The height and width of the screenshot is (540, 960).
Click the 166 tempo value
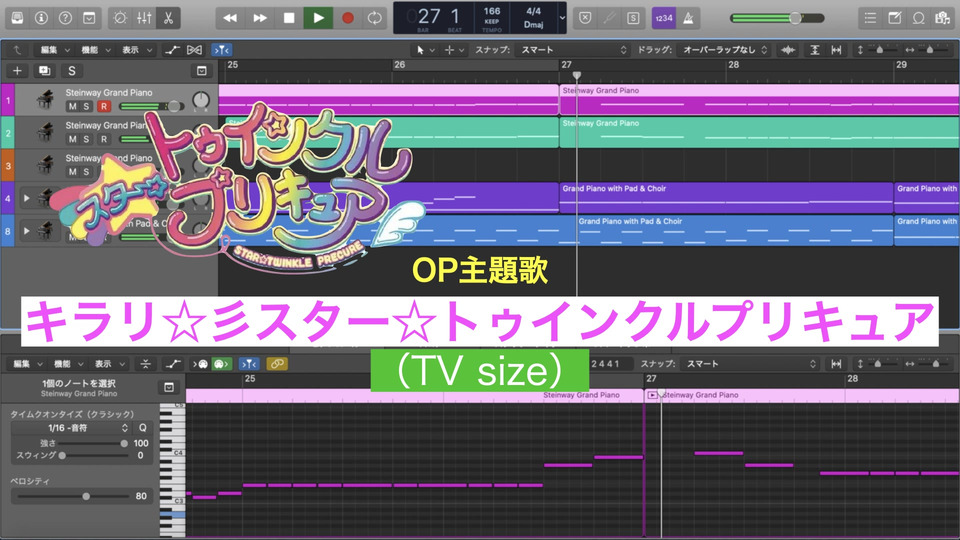click(x=492, y=11)
